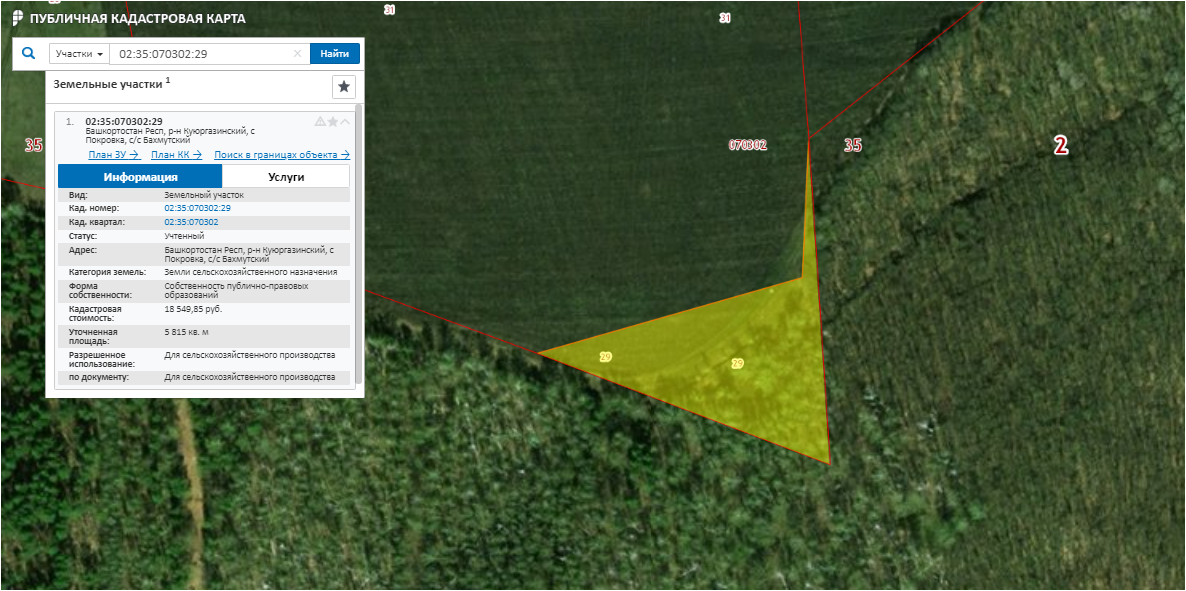Click Поиск в границах объекта link
The image size is (1186, 591).
point(281,154)
